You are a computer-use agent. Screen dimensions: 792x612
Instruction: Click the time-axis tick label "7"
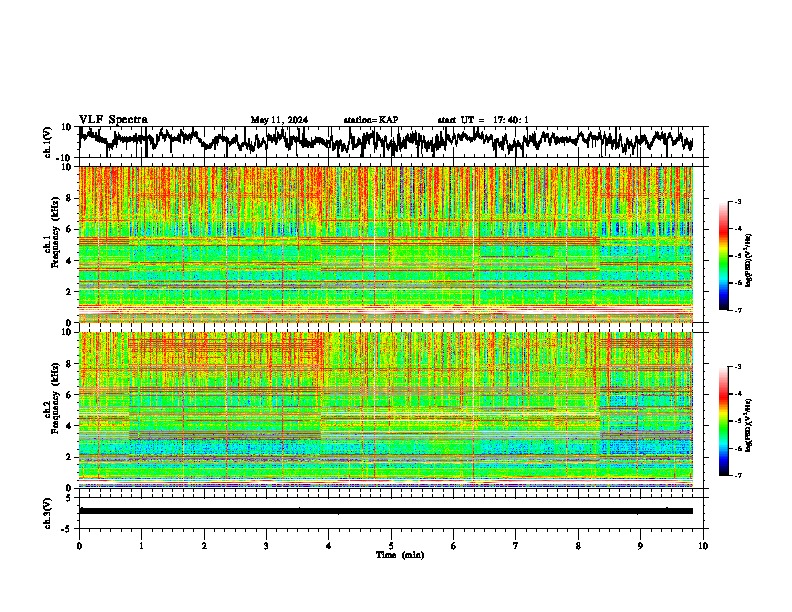pos(516,546)
